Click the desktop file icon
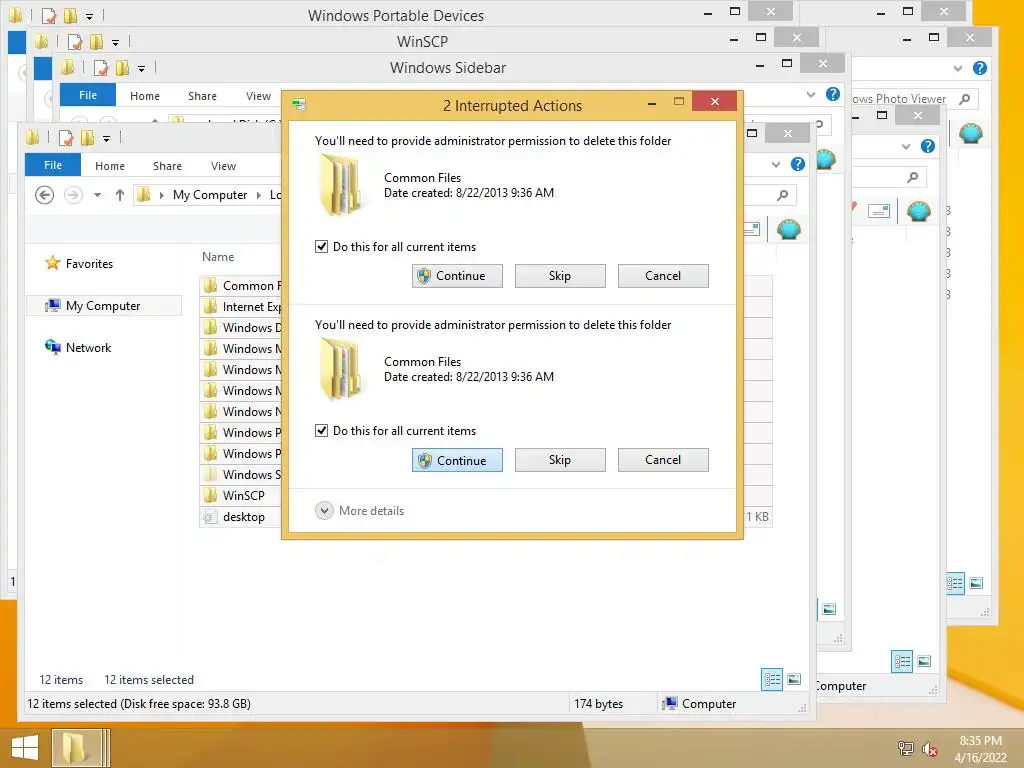The width and height of the screenshot is (1024, 768). click(x=210, y=517)
